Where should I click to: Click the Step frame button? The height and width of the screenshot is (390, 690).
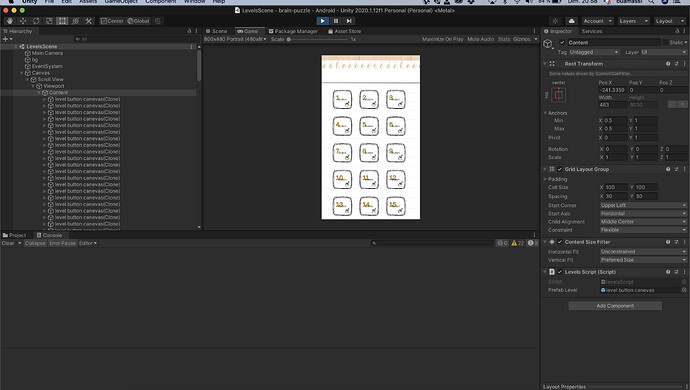349,21
